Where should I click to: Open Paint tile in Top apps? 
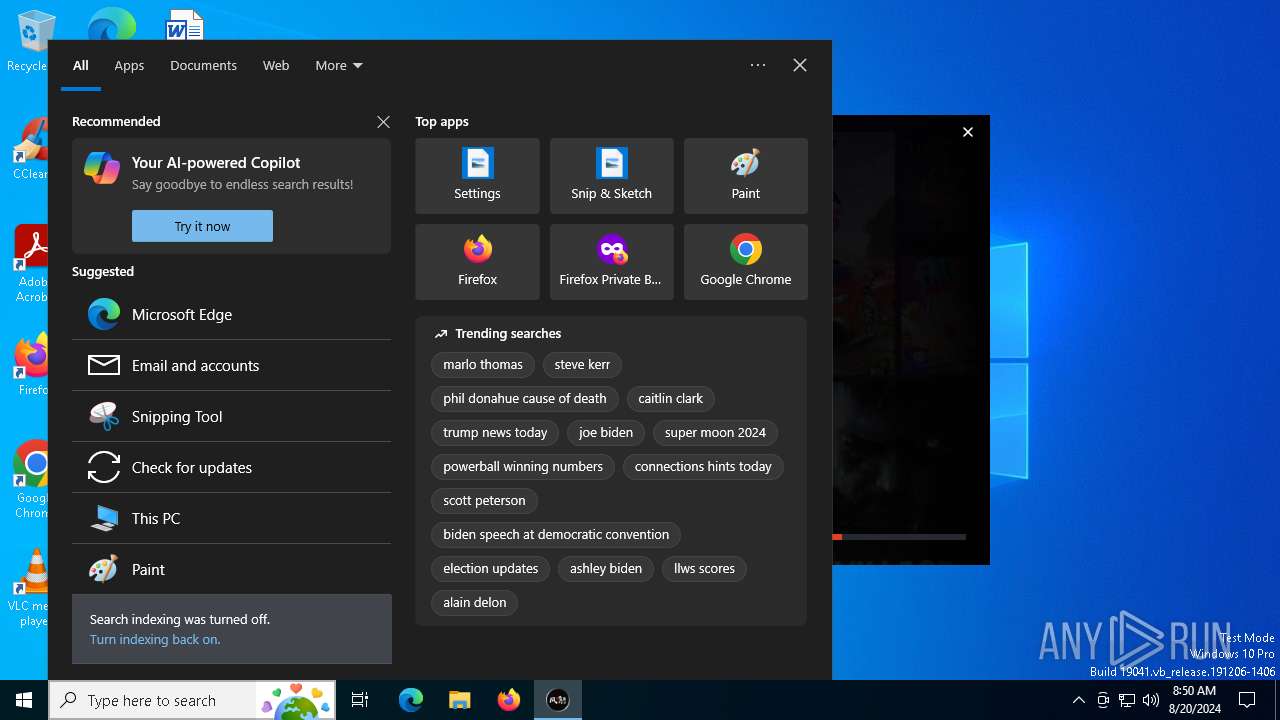pyautogui.click(x=745, y=176)
